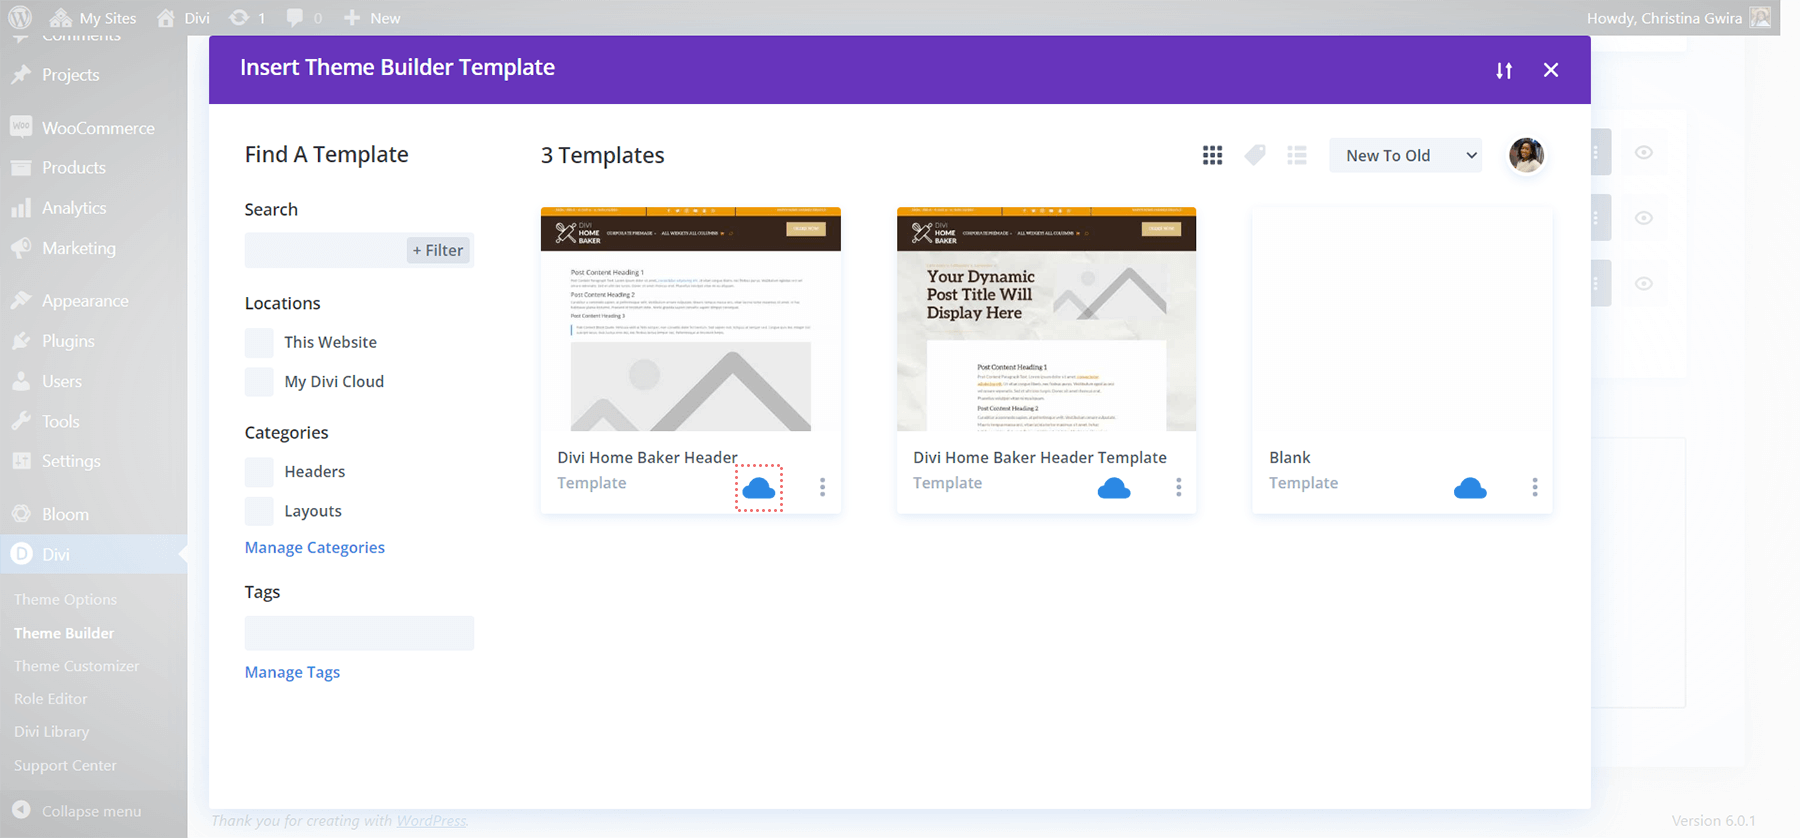Open the user account avatar
This screenshot has height=838, width=1800.
tap(1526, 155)
